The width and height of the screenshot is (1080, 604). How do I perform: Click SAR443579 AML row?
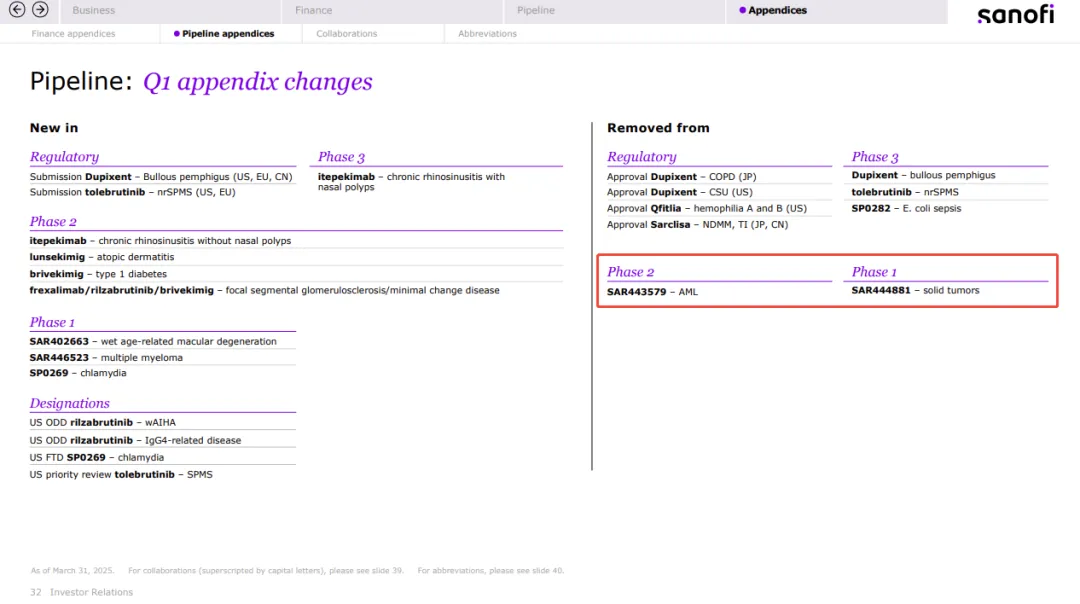[652, 292]
